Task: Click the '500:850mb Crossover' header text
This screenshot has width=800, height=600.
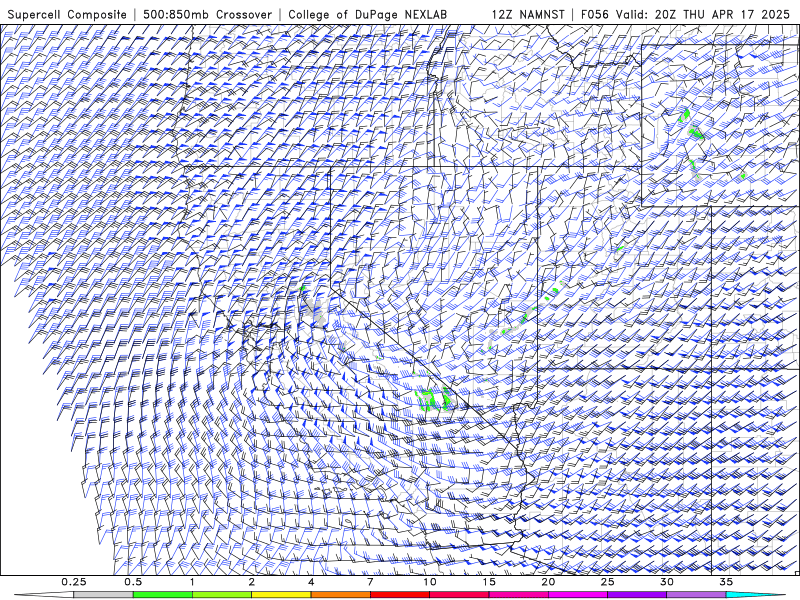Action: point(207,15)
